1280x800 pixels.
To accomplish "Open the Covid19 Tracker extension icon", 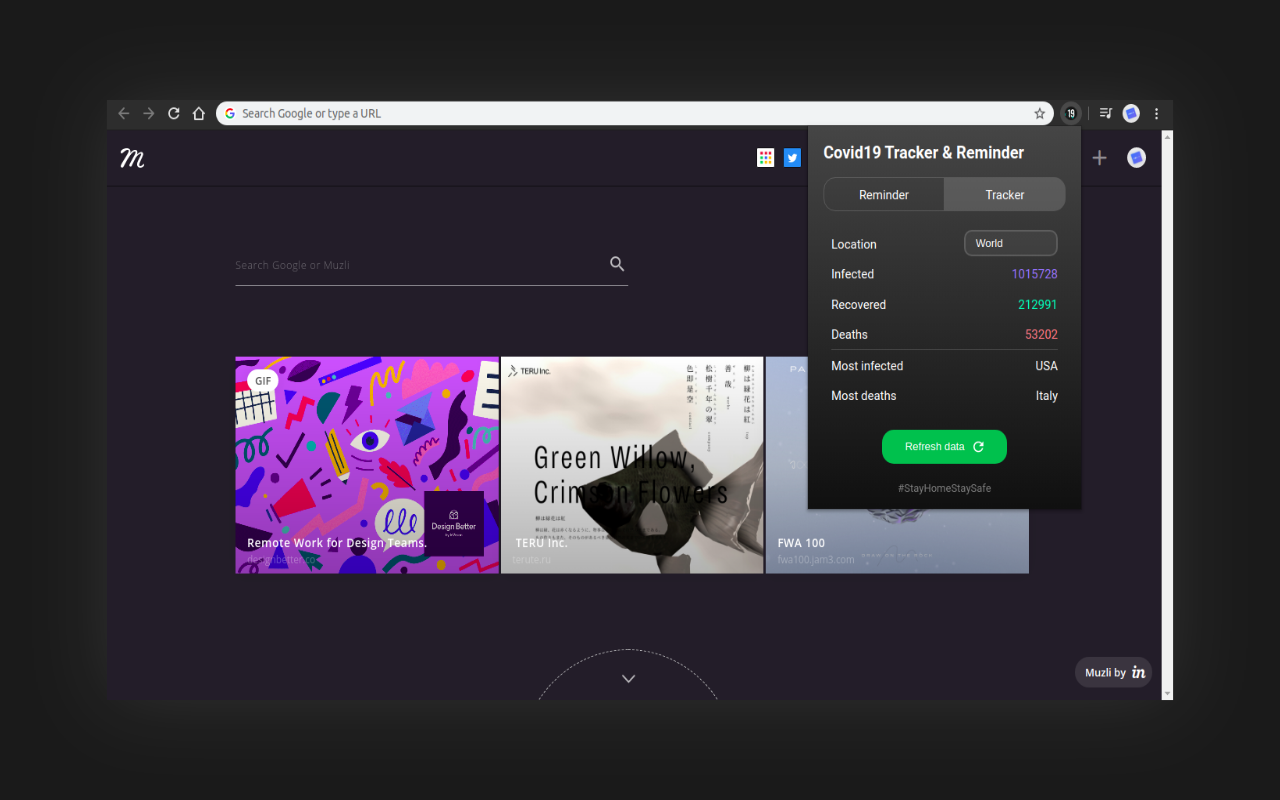I will (1071, 114).
